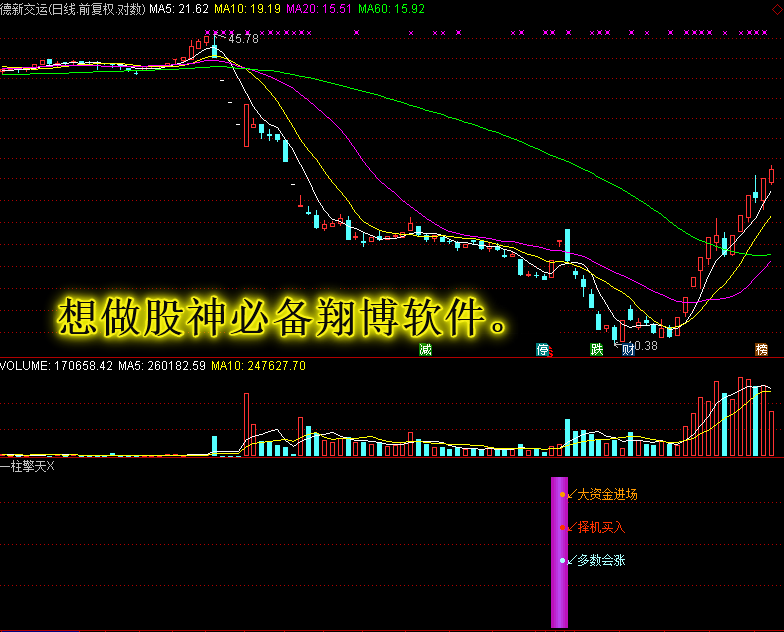Screen dimensions: 784x632
Task: Click the MA5: 21.62 label
Action: (179, 9)
